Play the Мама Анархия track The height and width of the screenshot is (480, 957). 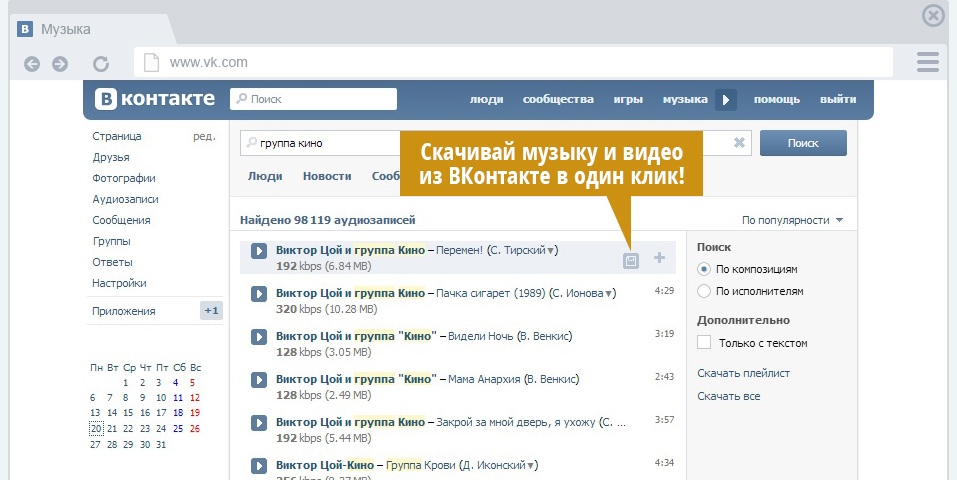(x=259, y=380)
